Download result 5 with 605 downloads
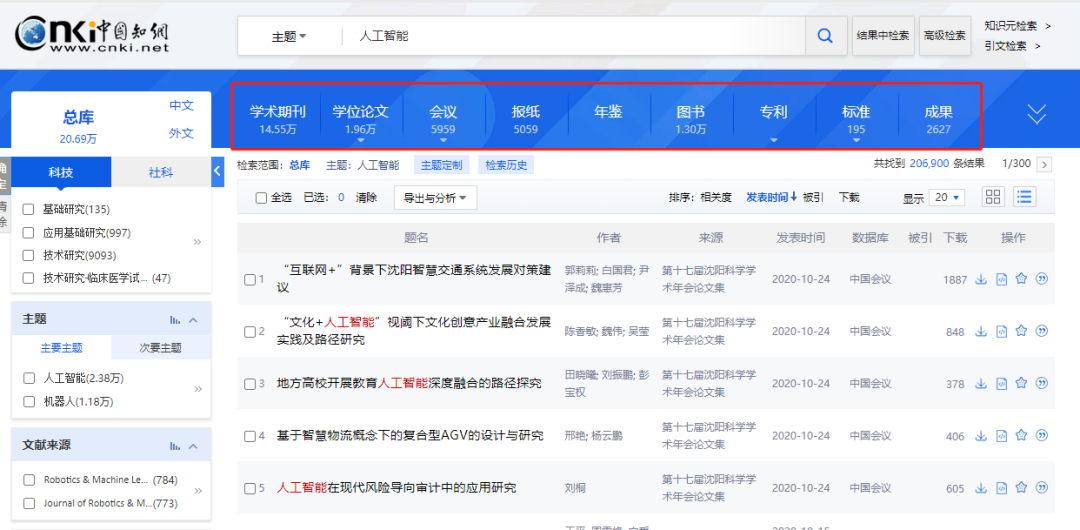 click(x=981, y=489)
